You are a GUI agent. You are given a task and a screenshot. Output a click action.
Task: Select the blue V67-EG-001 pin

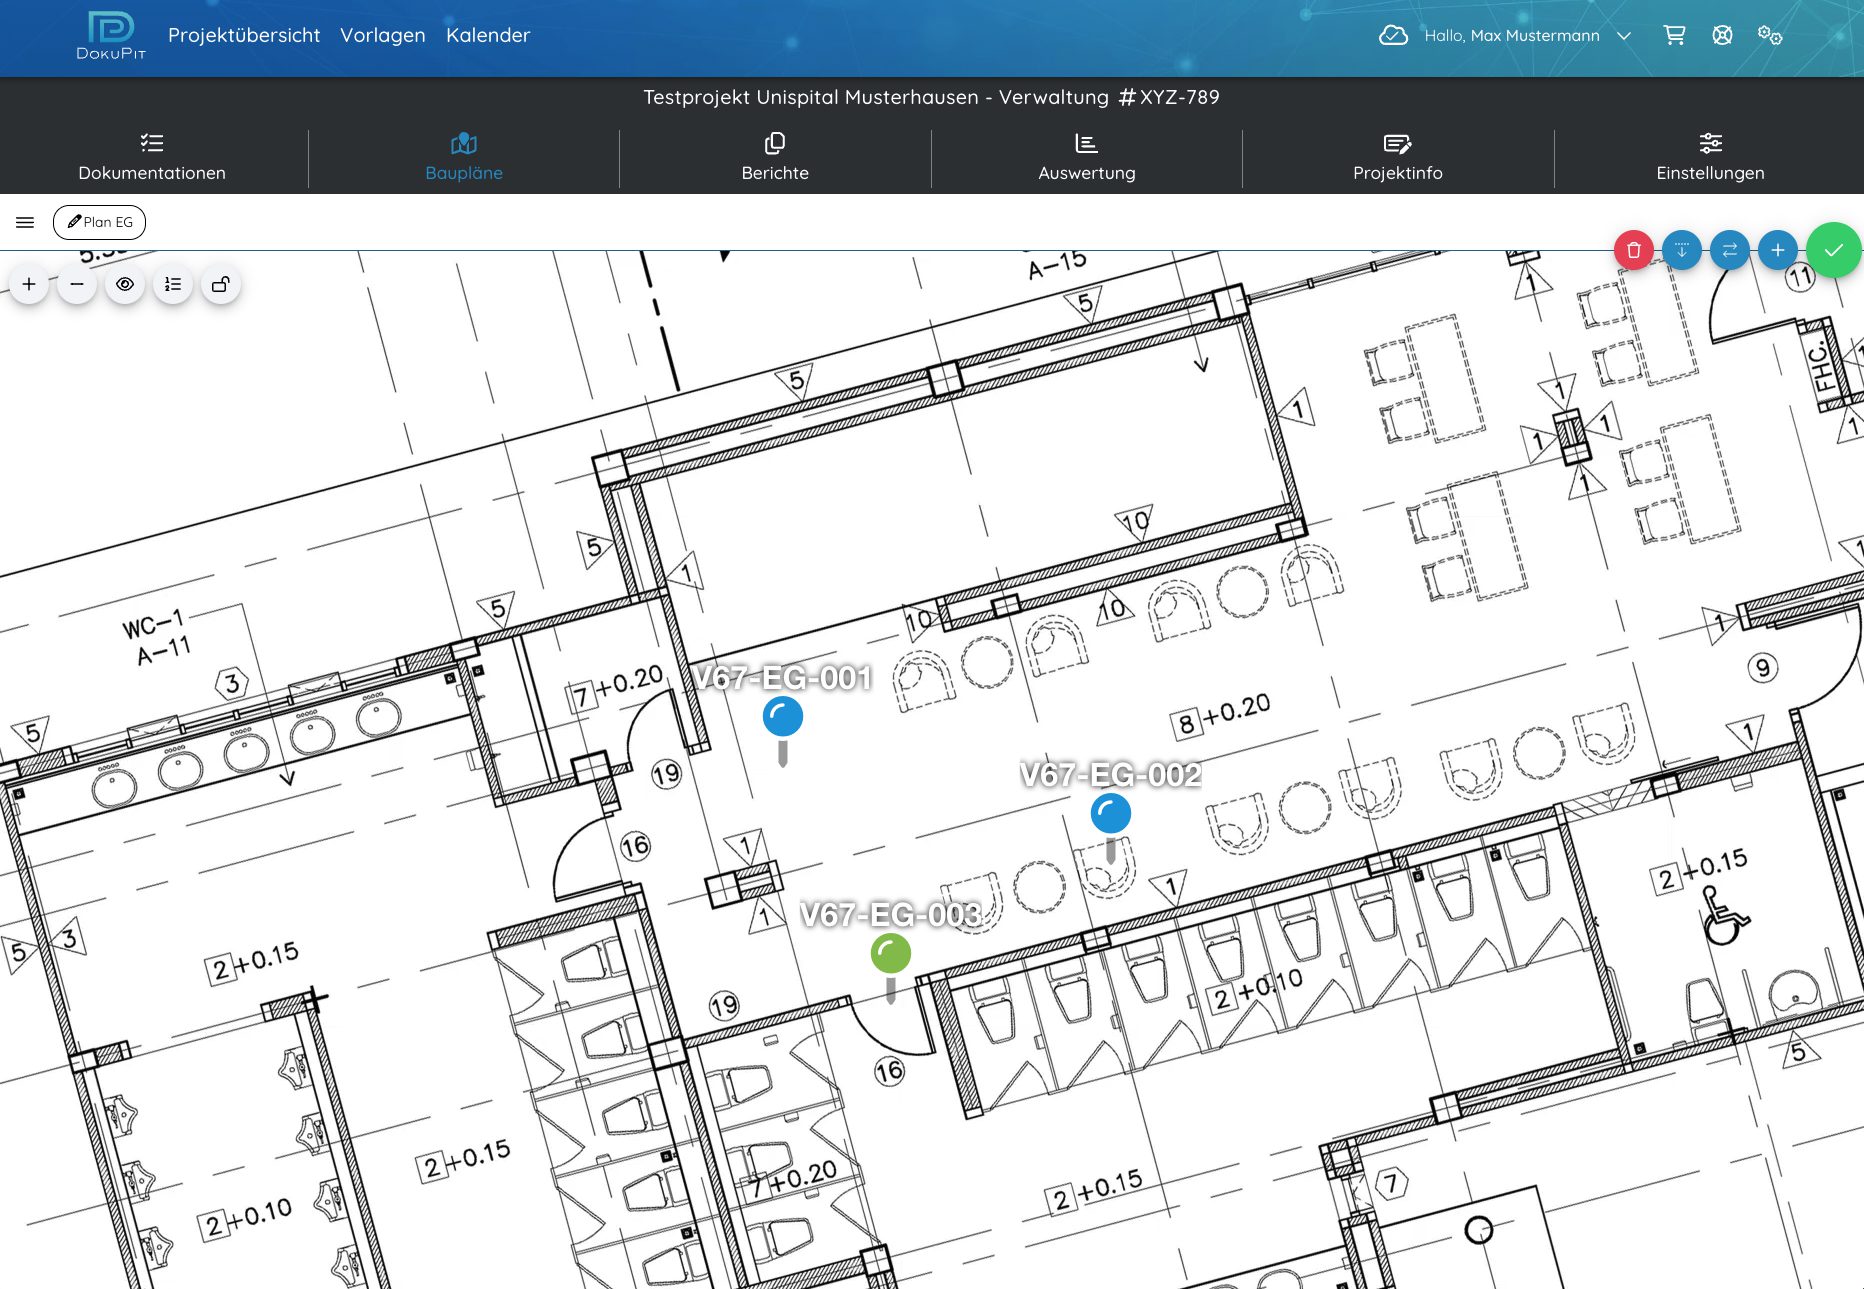tap(783, 718)
